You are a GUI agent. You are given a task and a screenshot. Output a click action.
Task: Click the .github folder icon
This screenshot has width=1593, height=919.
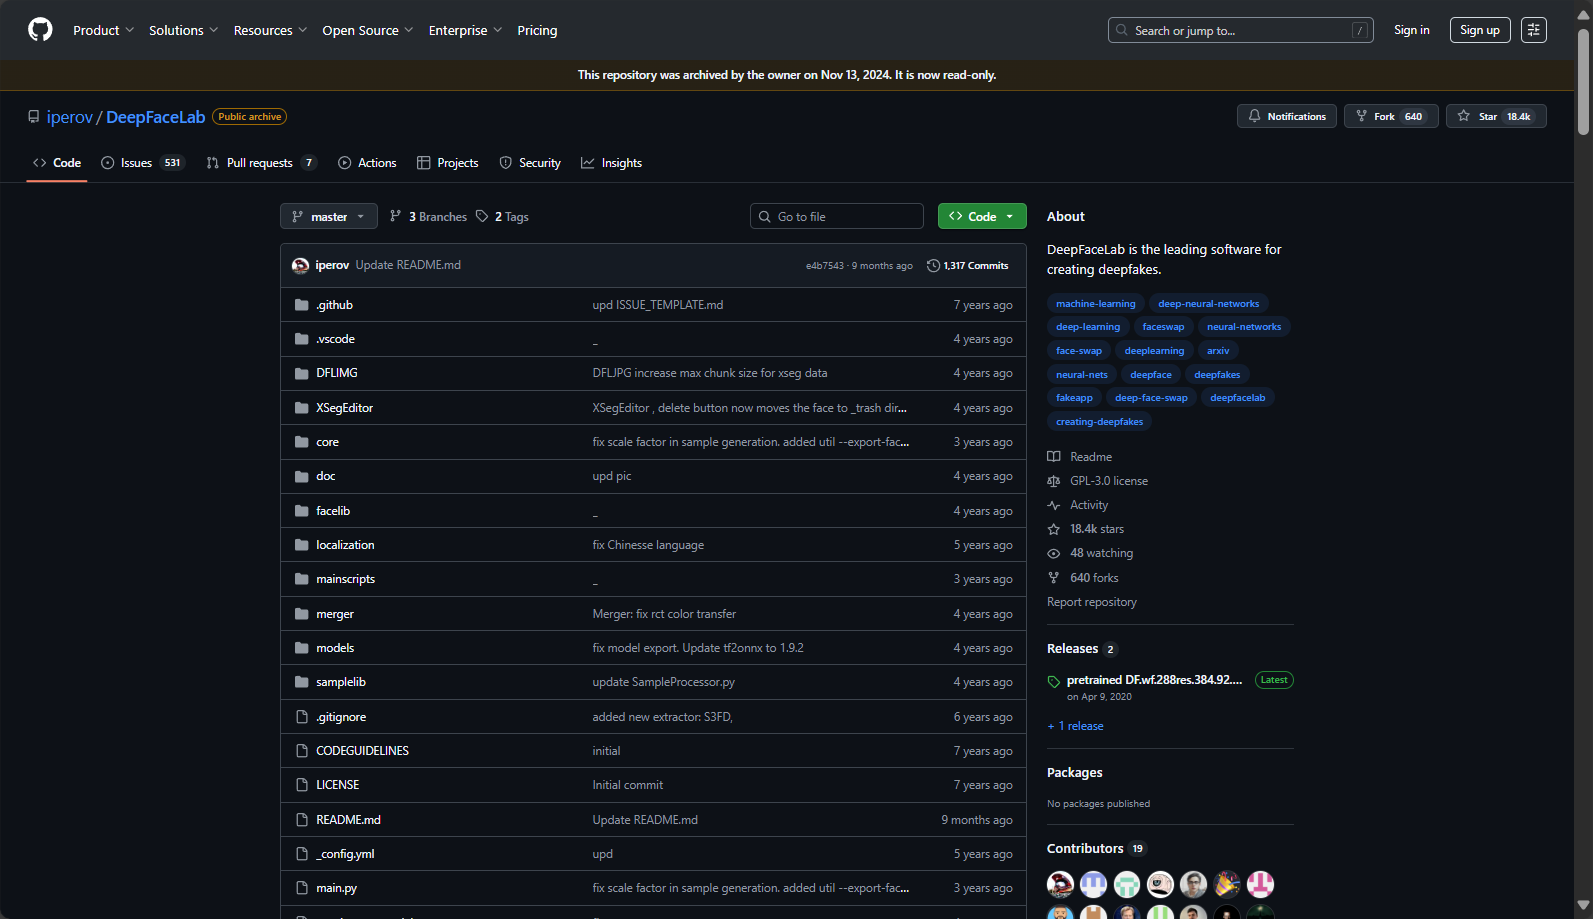coord(301,305)
